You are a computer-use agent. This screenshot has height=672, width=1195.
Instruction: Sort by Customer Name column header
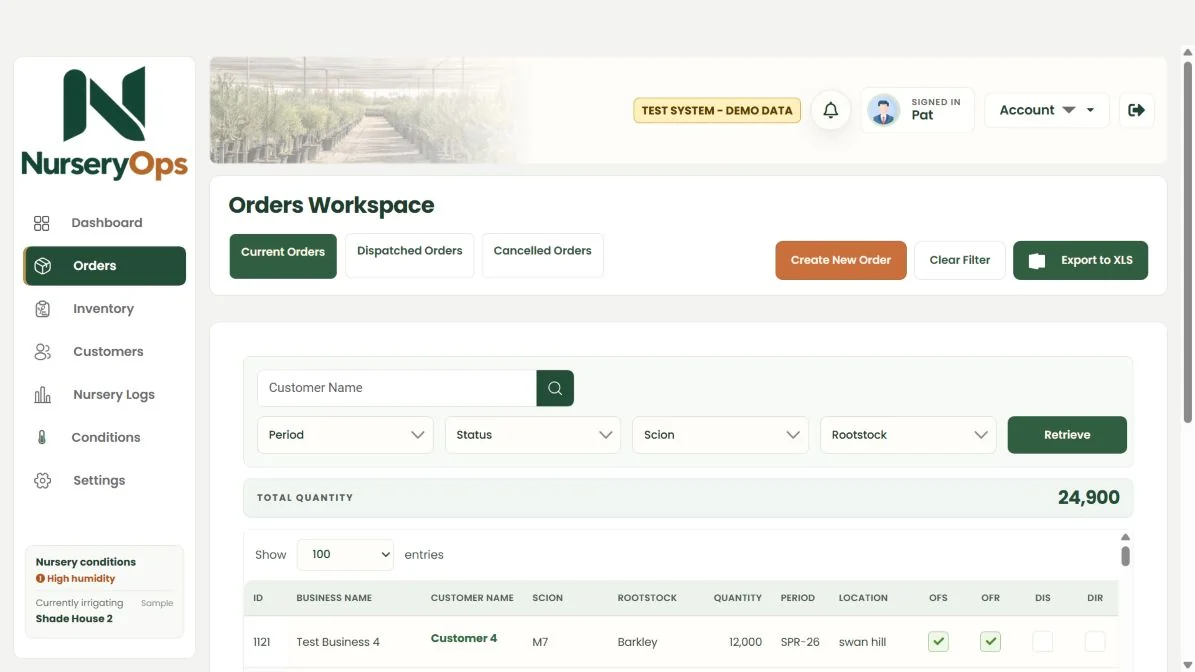click(472, 598)
